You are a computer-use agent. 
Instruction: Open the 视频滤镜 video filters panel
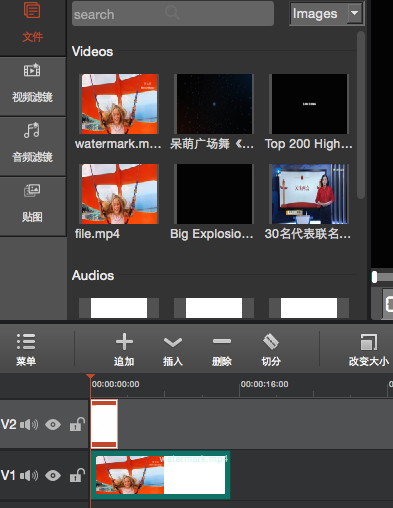pyautogui.click(x=32, y=86)
